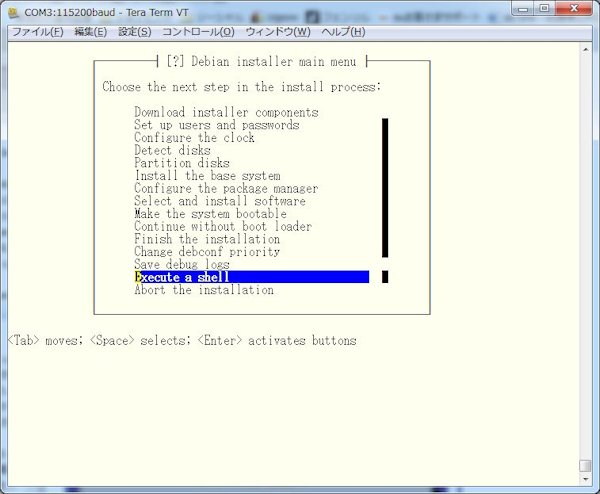Minimize the Tera Term window
Viewport: 600px width, 494px height.
[523, 9]
